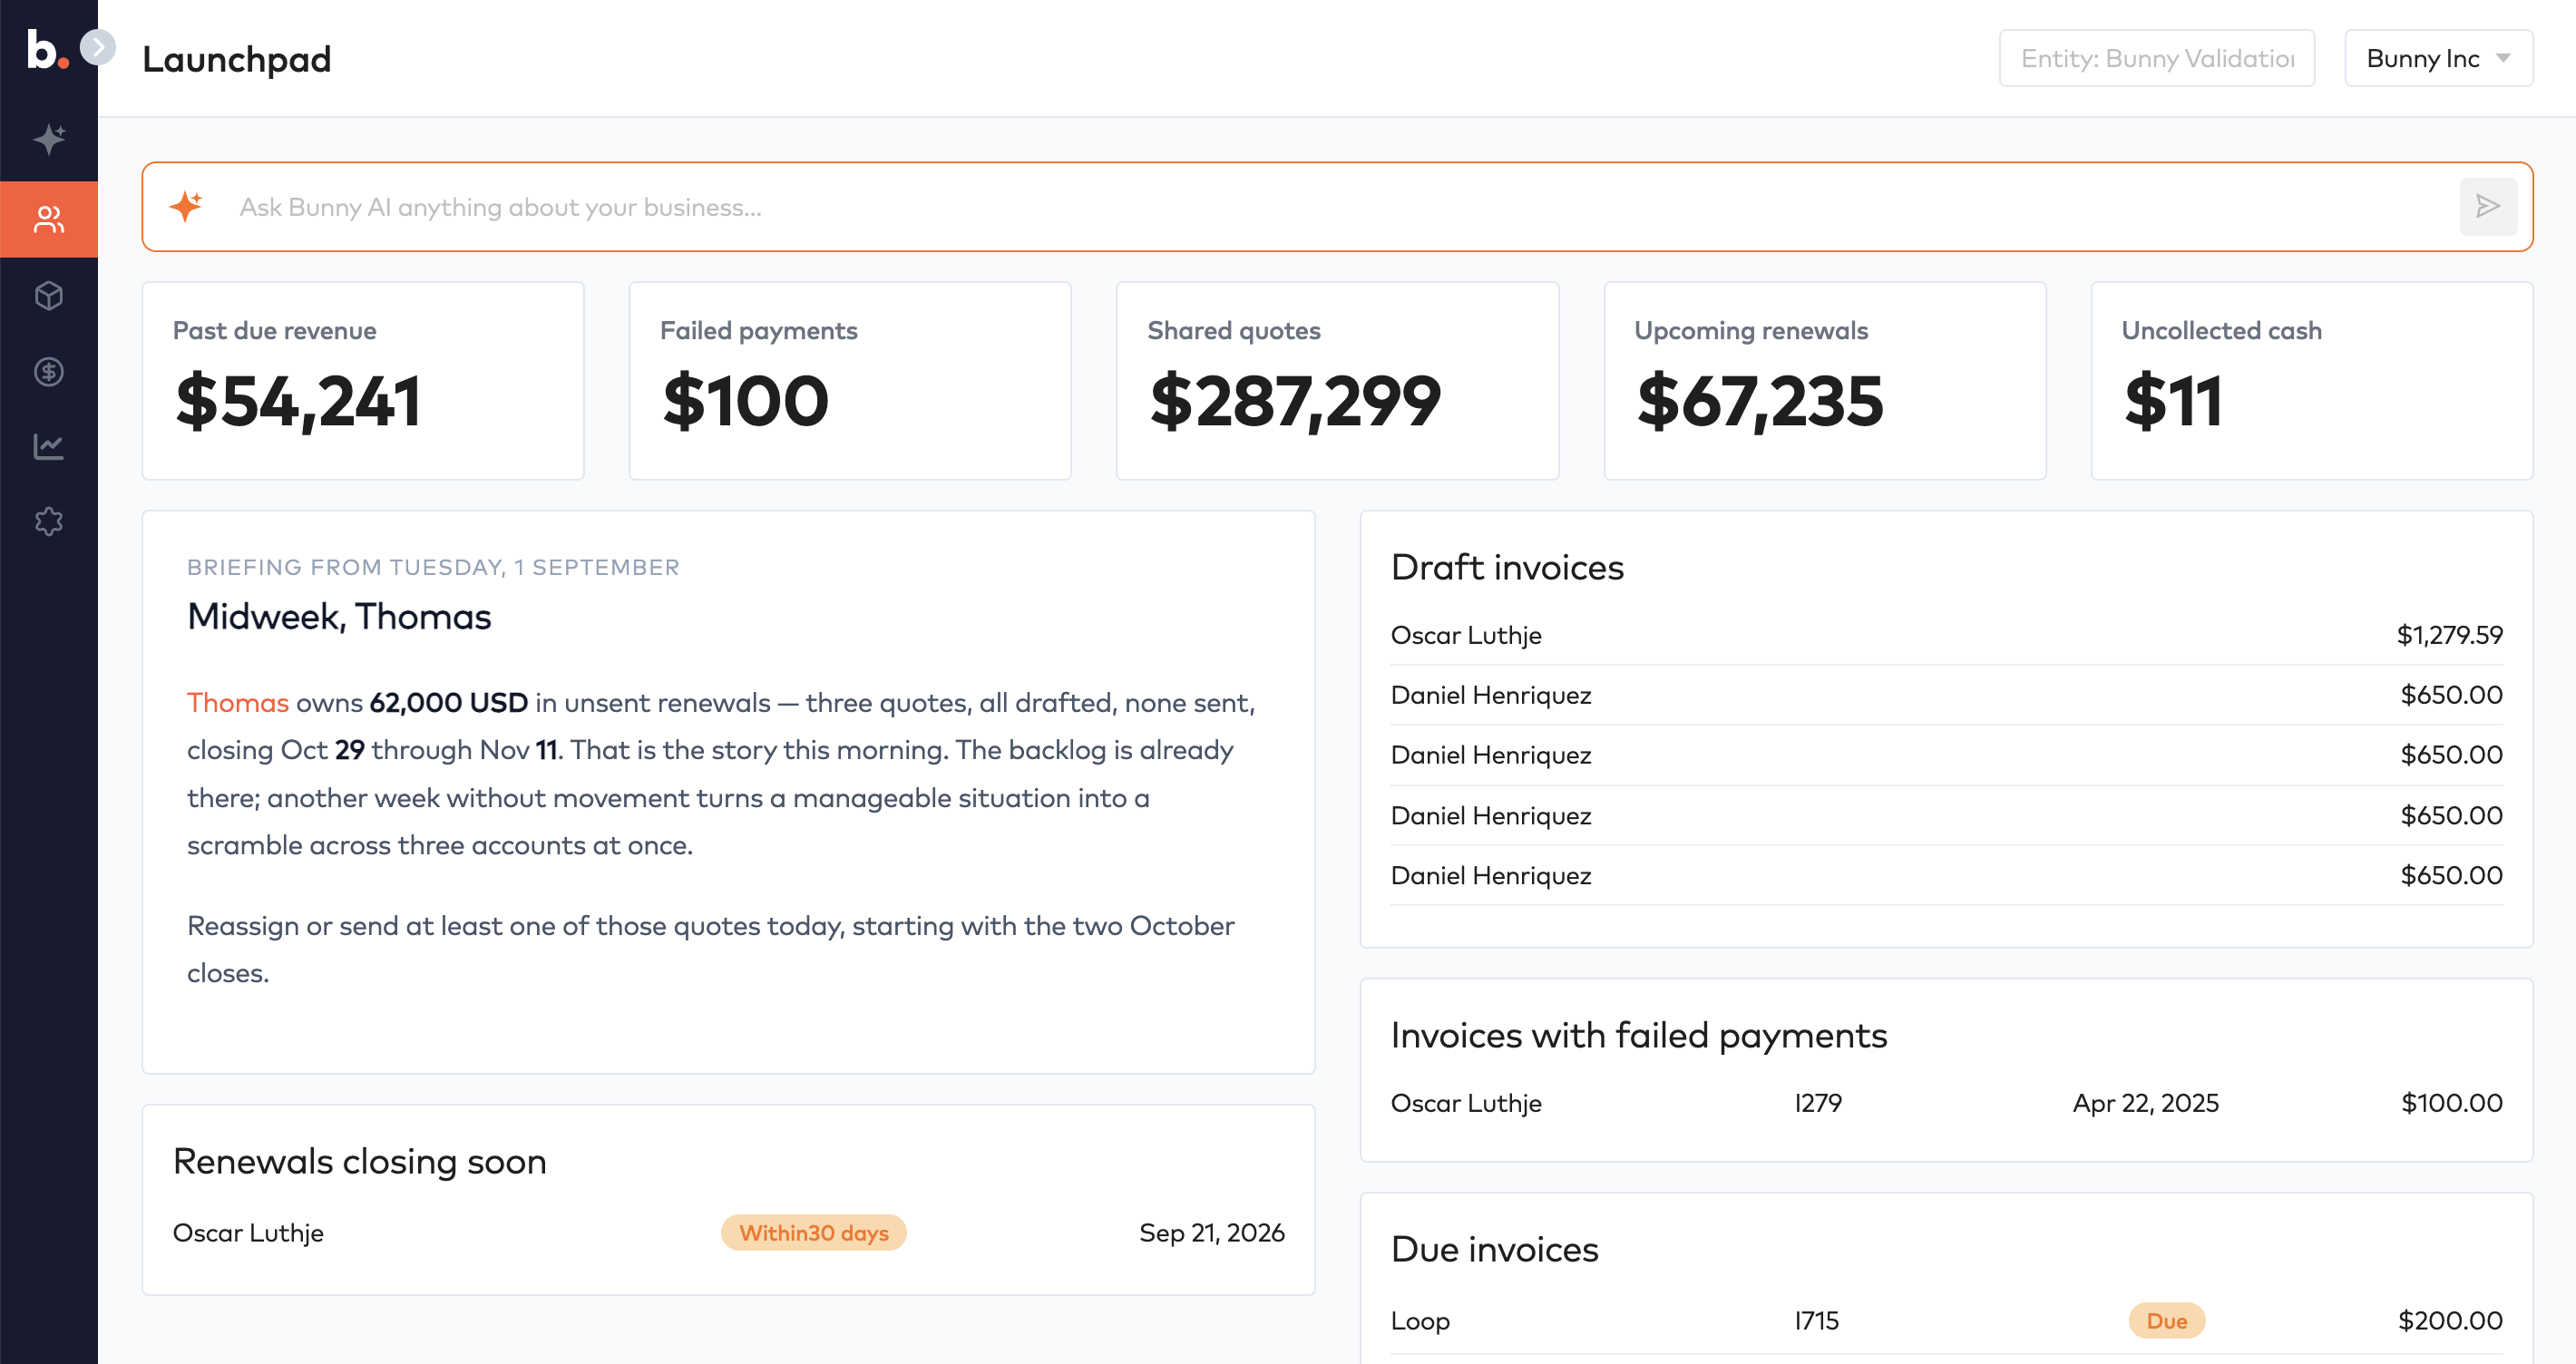Image resolution: width=2576 pixels, height=1364 pixels.
Task: Click the Due invoices heading
Action: point(1495,1249)
